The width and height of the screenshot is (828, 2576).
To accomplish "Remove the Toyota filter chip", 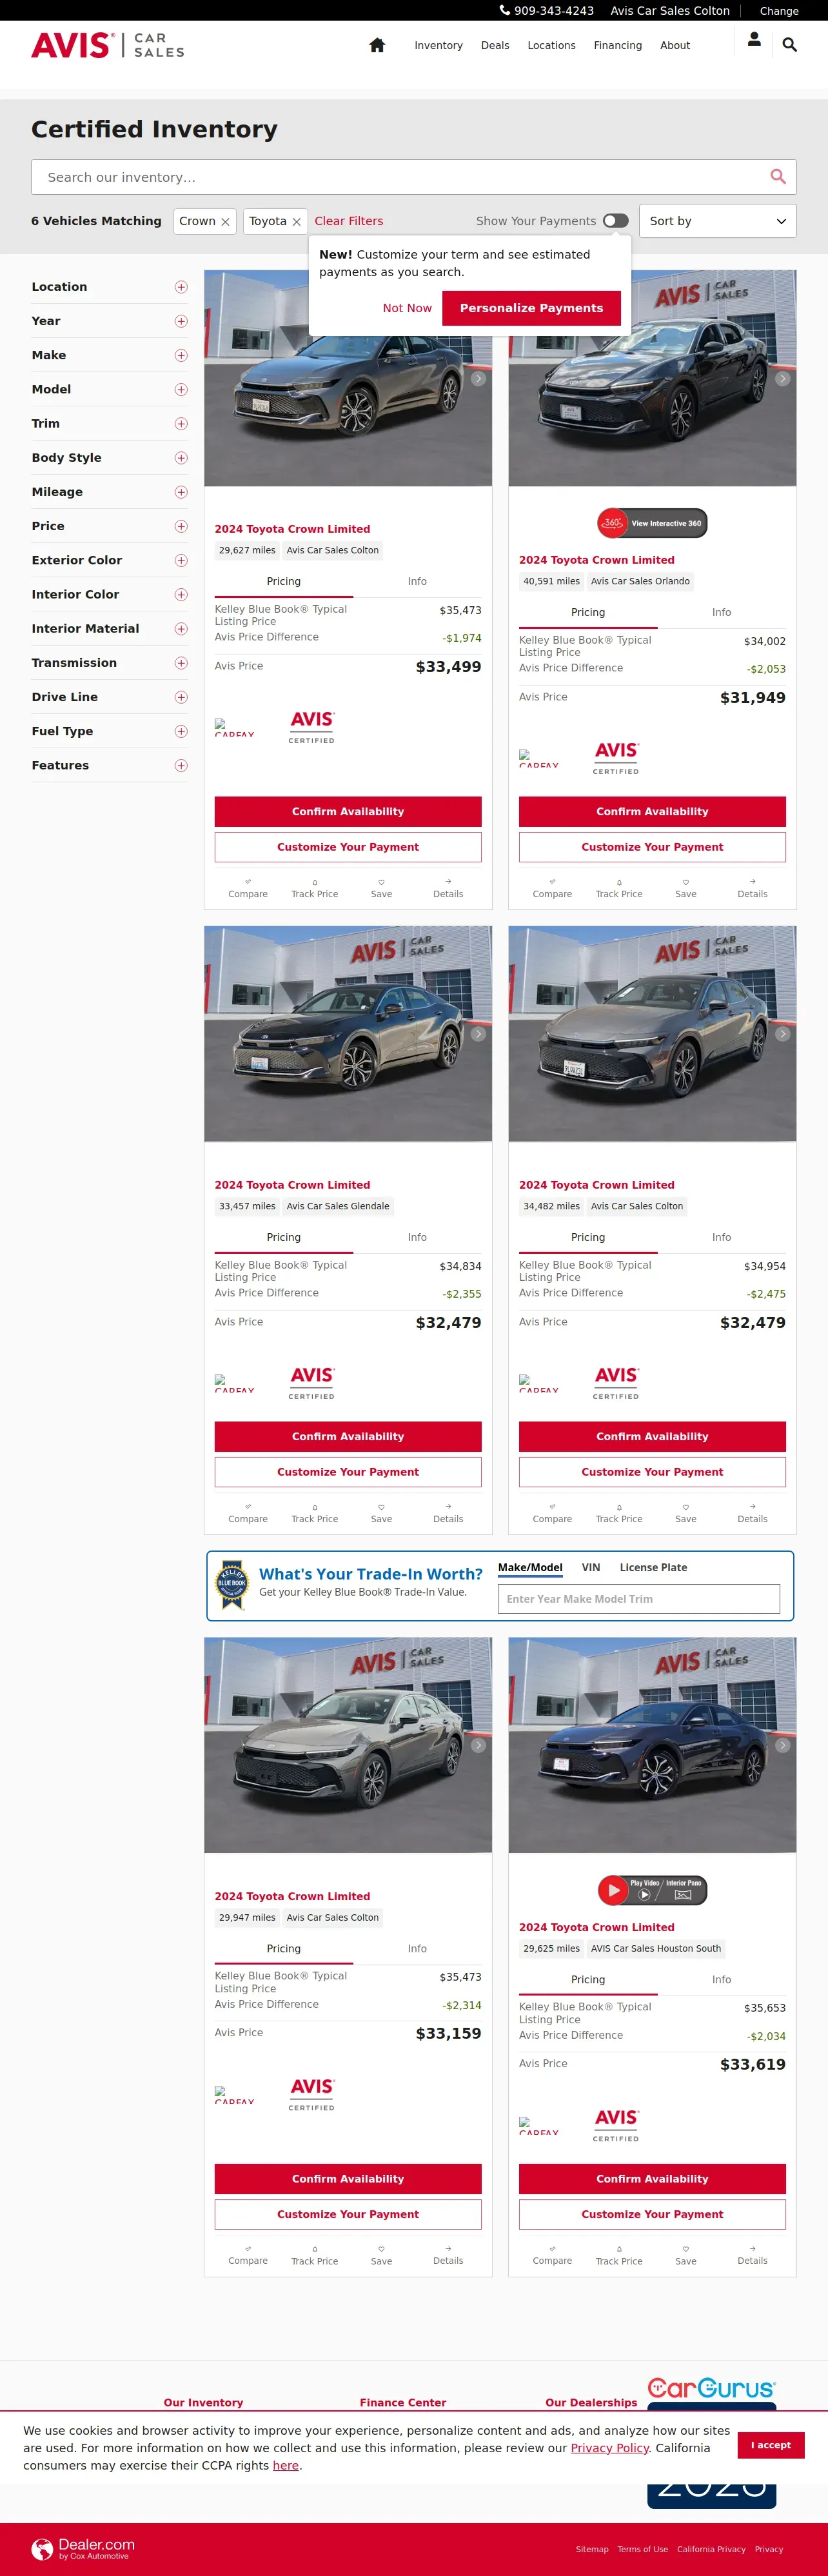I will click(x=296, y=222).
